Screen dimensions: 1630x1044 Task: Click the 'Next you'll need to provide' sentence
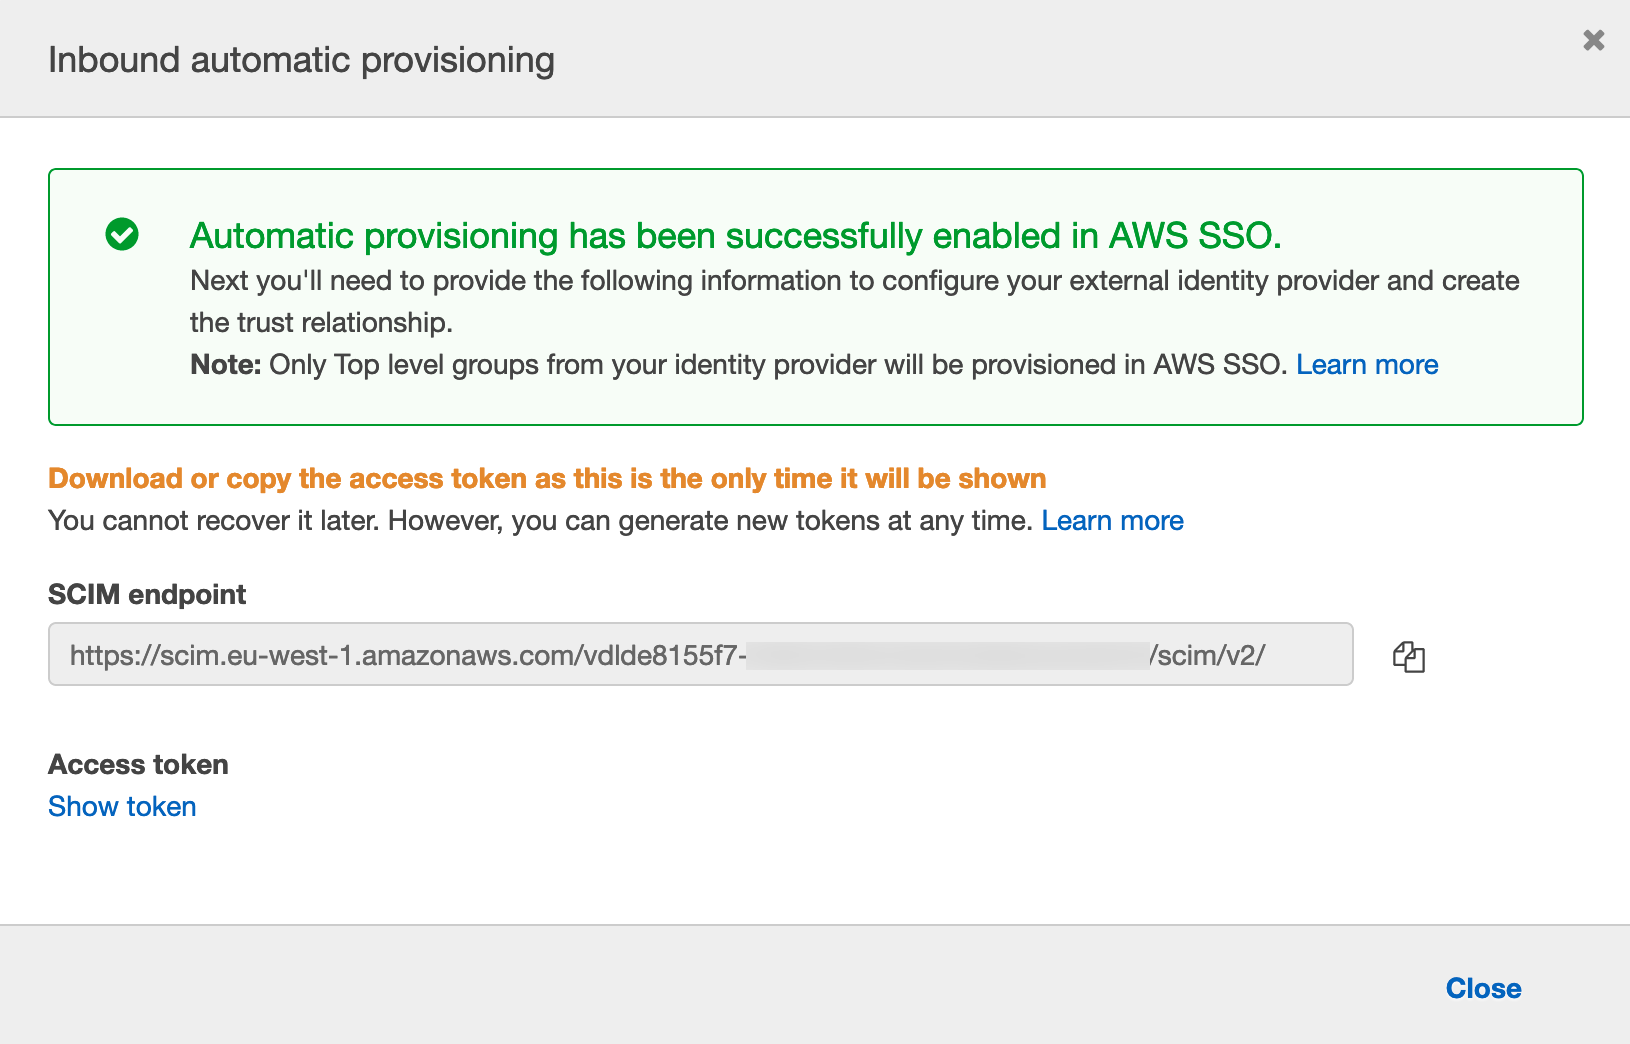click(854, 281)
